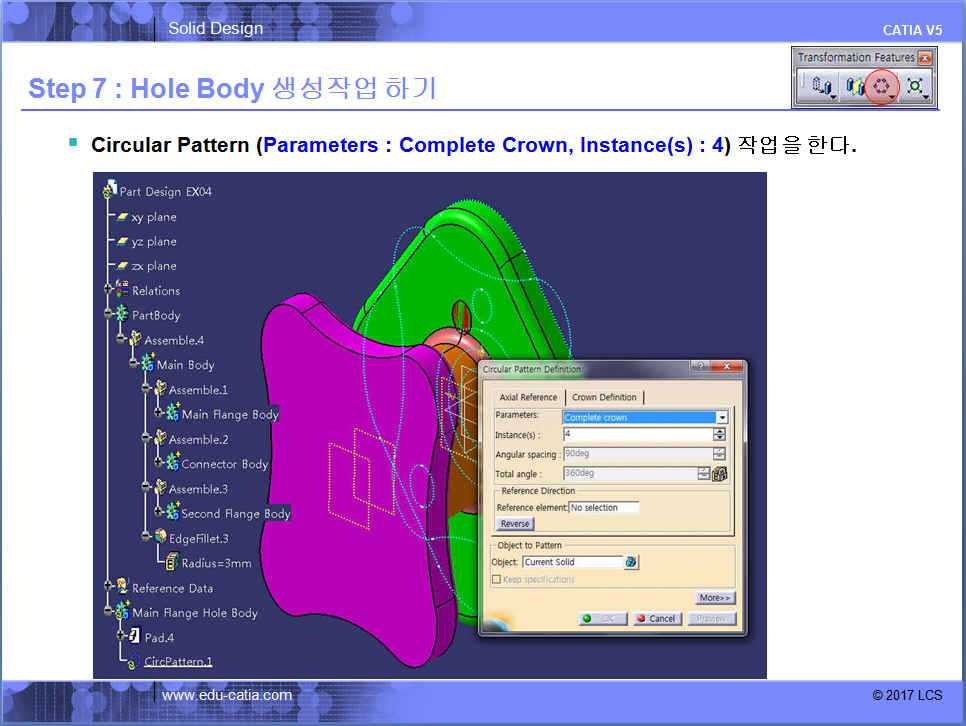
Task: Select the Scaling tool icon
Action: pyautogui.click(x=914, y=87)
